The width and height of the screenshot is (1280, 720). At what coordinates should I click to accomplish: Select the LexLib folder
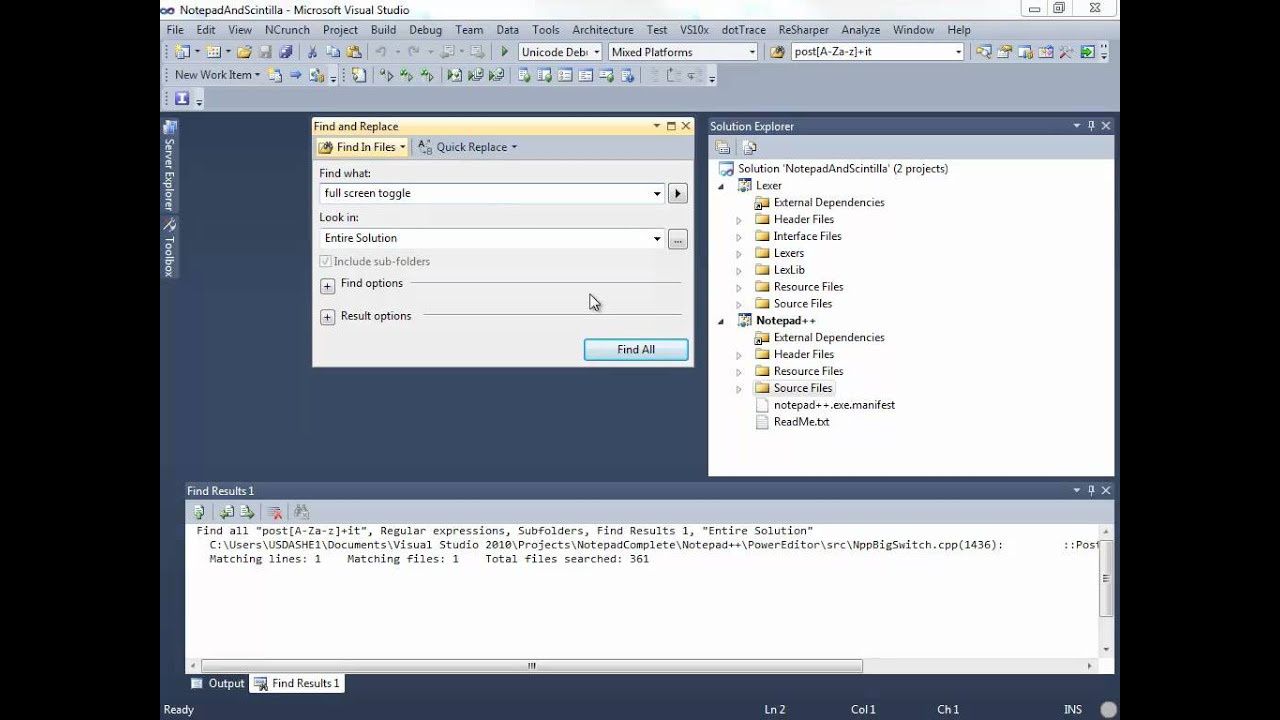point(789,270)
